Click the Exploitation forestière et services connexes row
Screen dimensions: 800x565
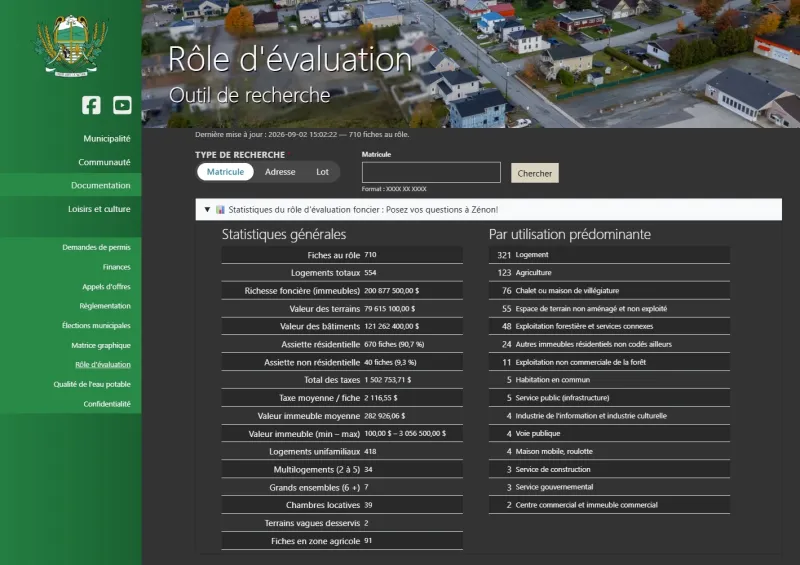[609, 326]
